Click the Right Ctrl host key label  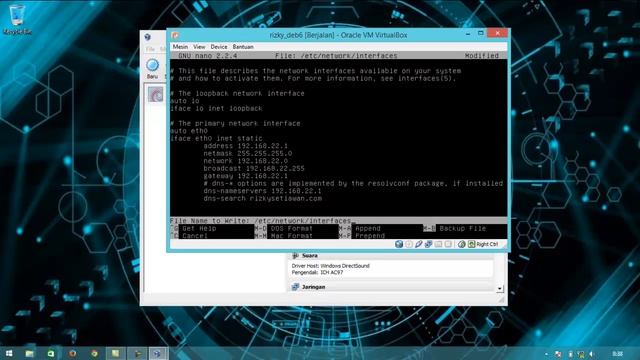[487, 244]
